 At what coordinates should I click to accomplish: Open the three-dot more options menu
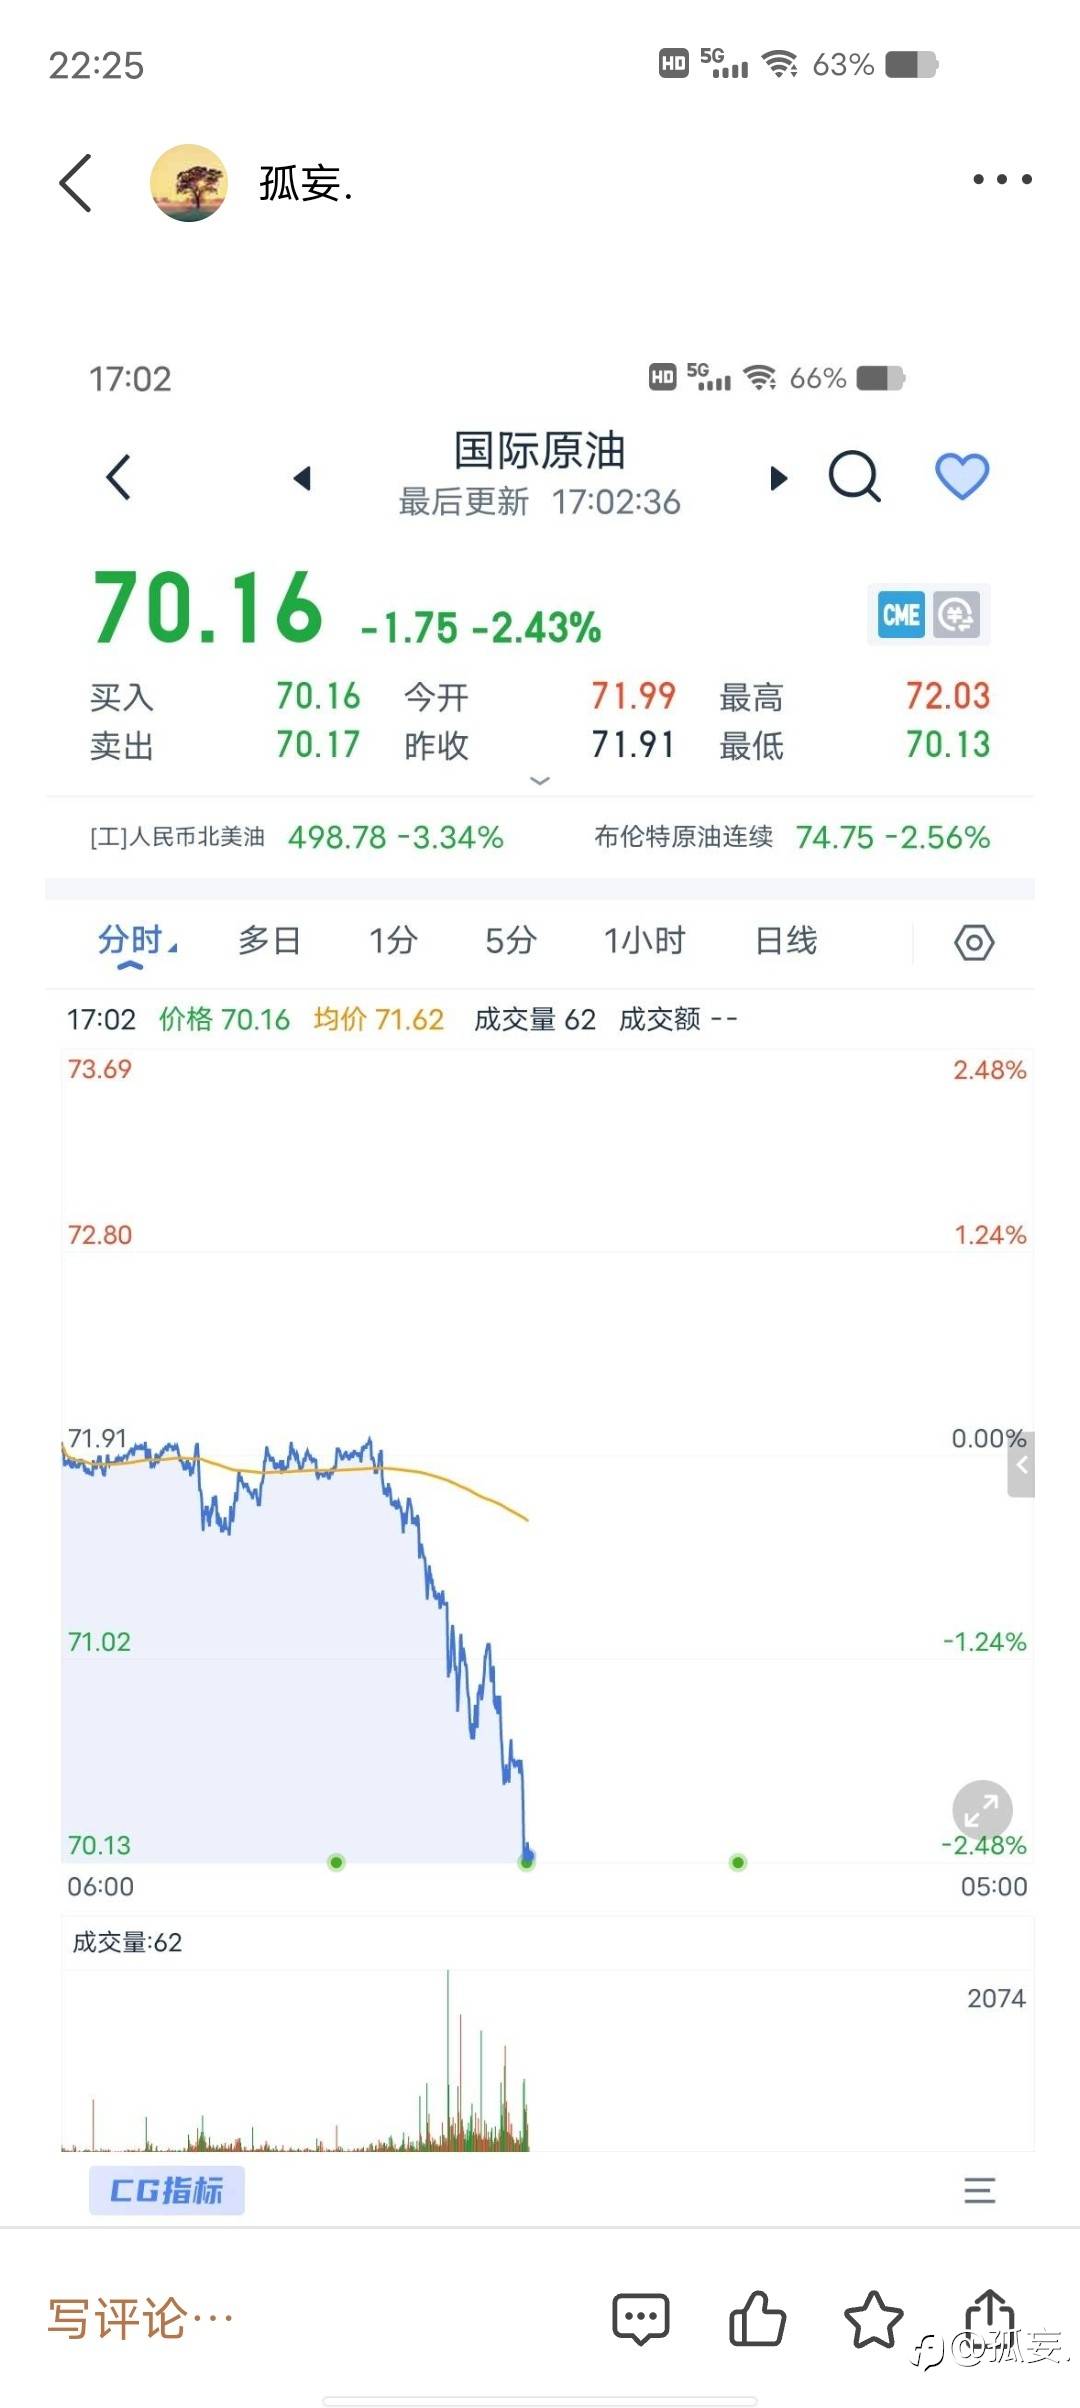tap(1002, 180)
